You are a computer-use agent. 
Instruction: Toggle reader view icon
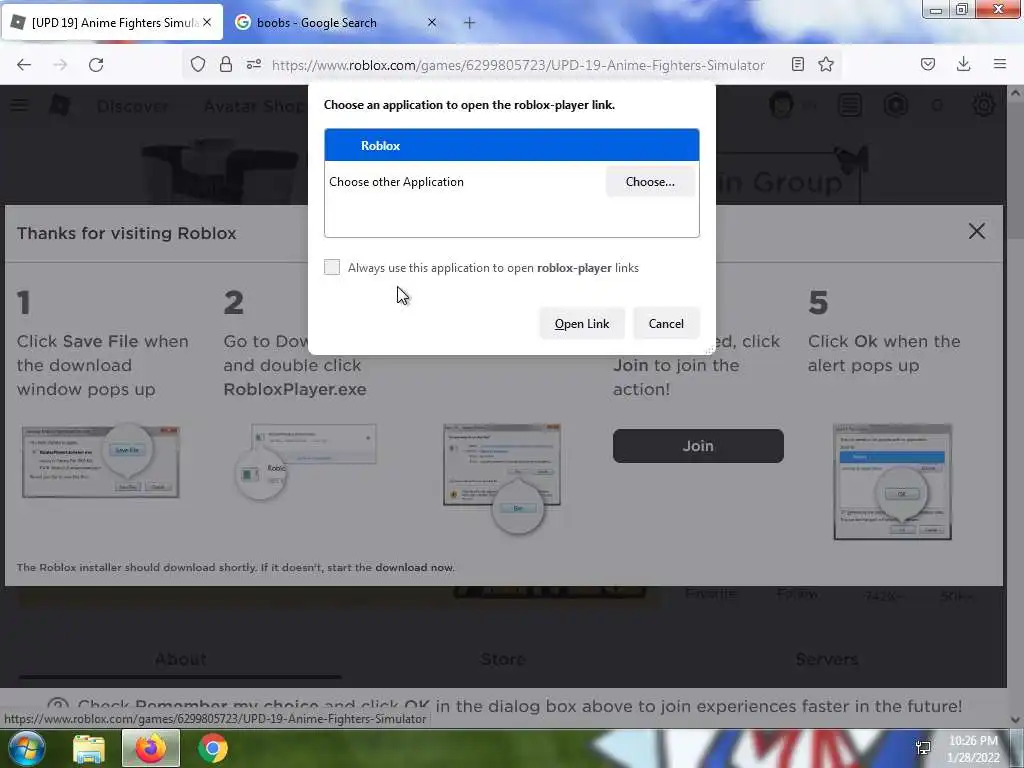click(x=797, y=64)
